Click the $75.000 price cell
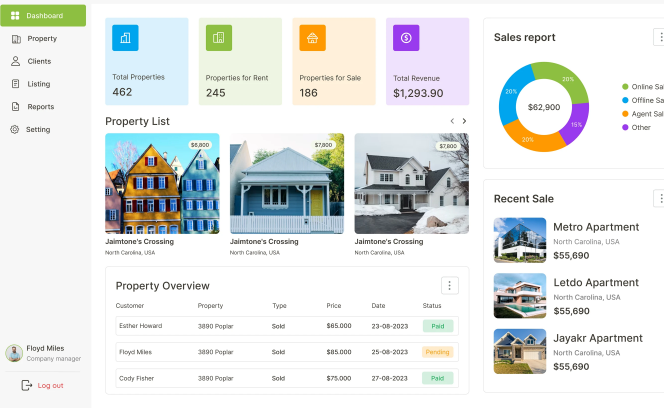The image size is (664, 415). click(339, 378)
